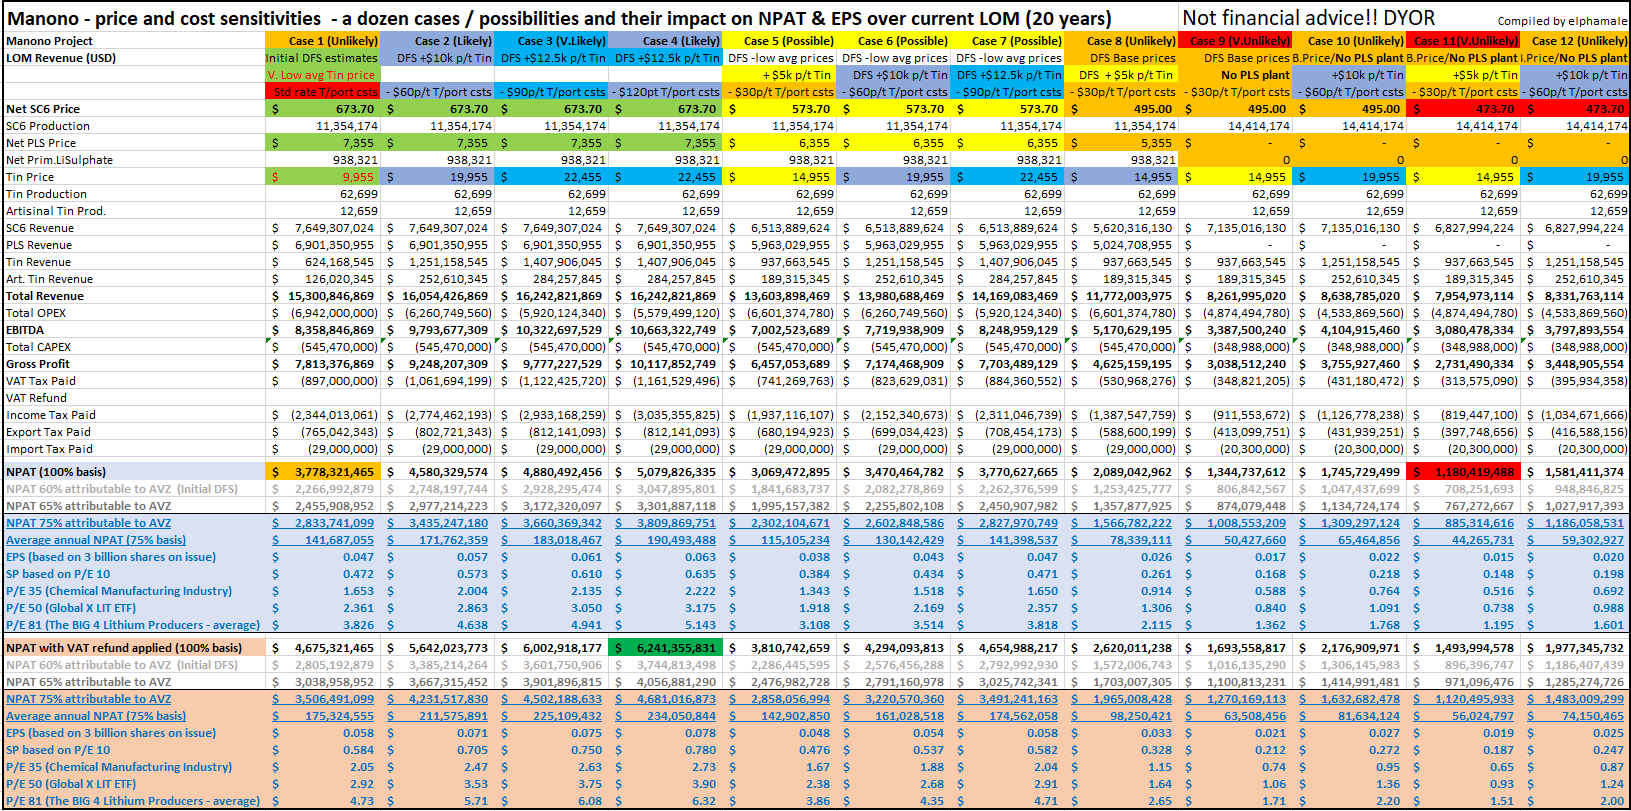Click the 'Case 7 (Possible)' column header
1631x811 pixels.
(x=1007, y=41)
